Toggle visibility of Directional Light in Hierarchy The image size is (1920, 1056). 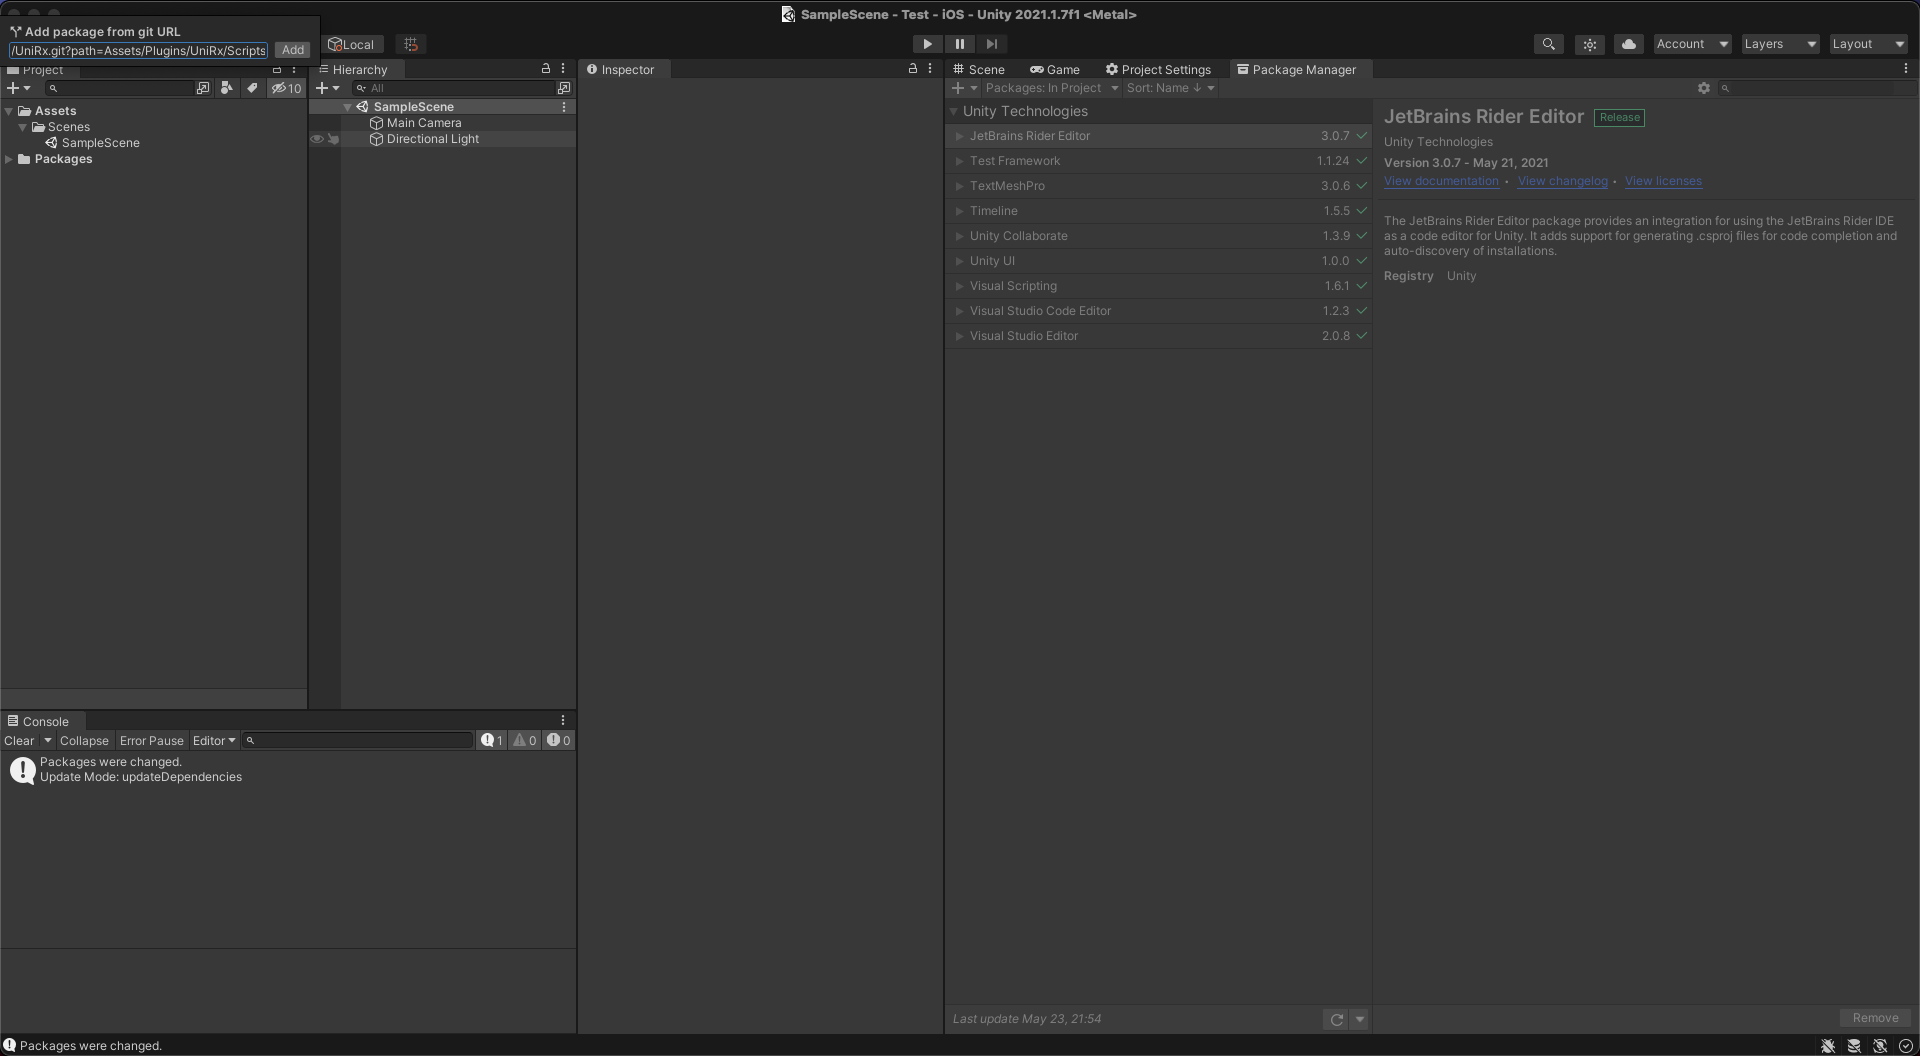317,139
